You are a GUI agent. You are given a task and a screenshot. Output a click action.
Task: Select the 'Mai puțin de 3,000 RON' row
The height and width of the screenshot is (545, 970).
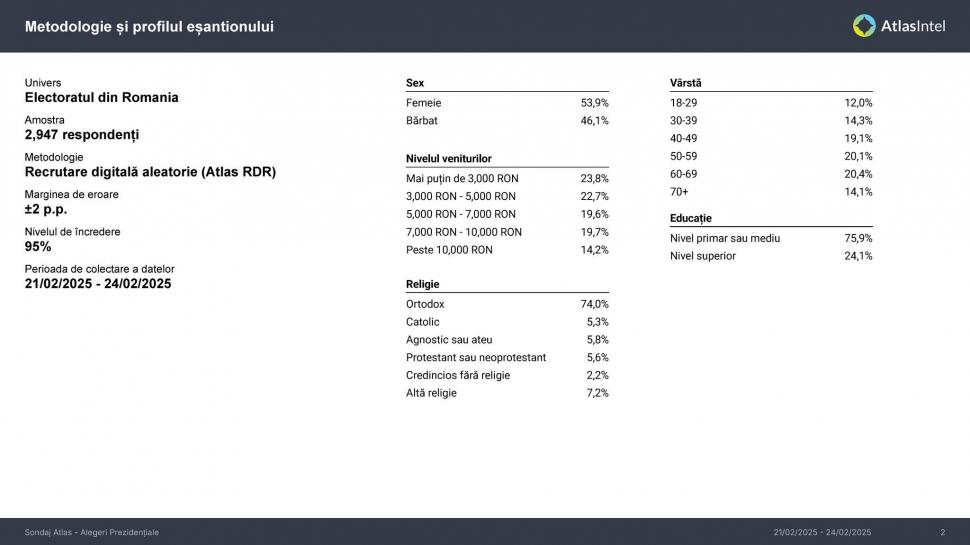click(x=462, y=179)
